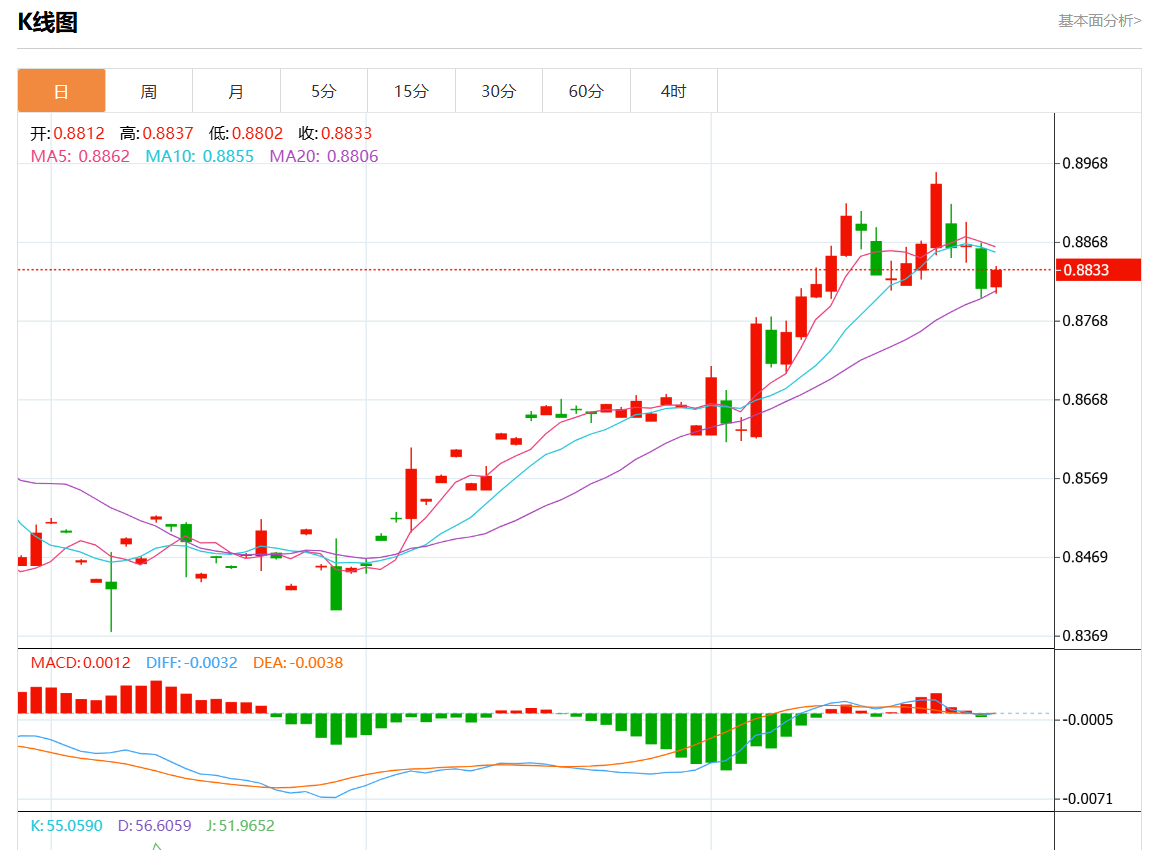Screen dimensions: 1153x850
Task: Click the K线图 chart title
Action: [x=48, y=22]
